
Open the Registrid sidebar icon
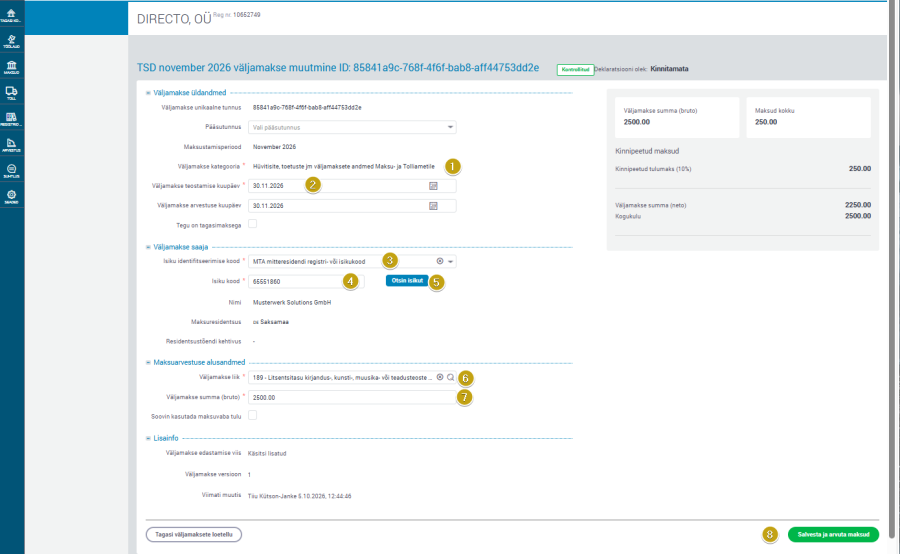click(11, 119)
